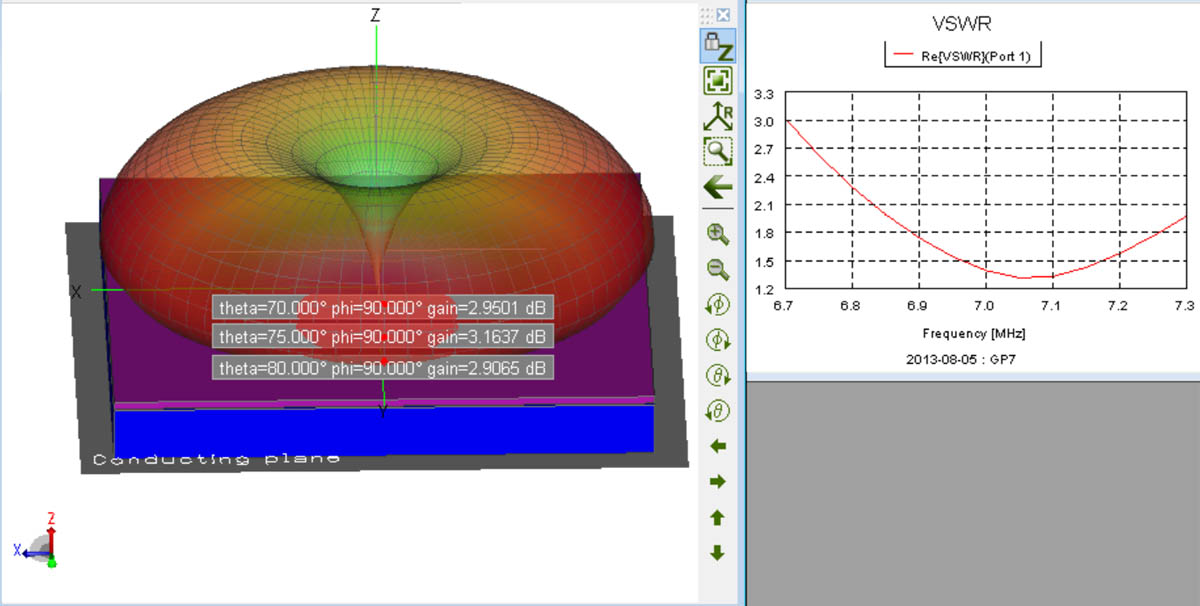This screenshot has width=1200, height=606.
Task: Select the zoom-to-window magnifier tool
Action: pos(718,151)
